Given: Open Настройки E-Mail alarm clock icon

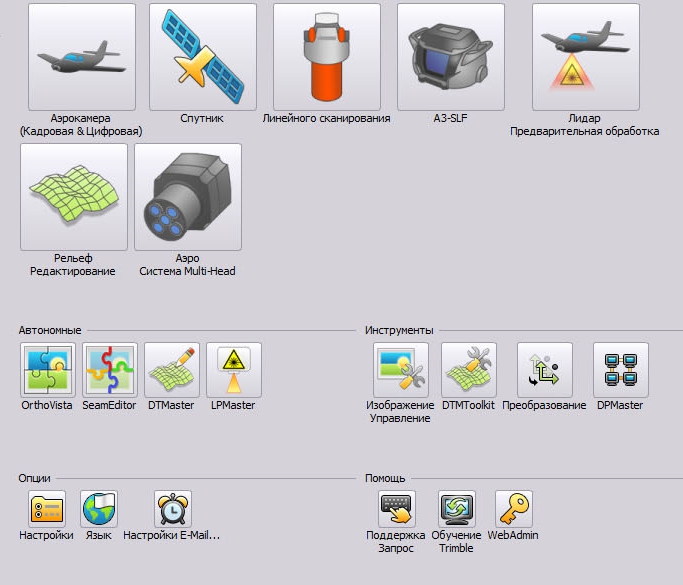Looking at the screenshot, I should (x=172, y=509).
